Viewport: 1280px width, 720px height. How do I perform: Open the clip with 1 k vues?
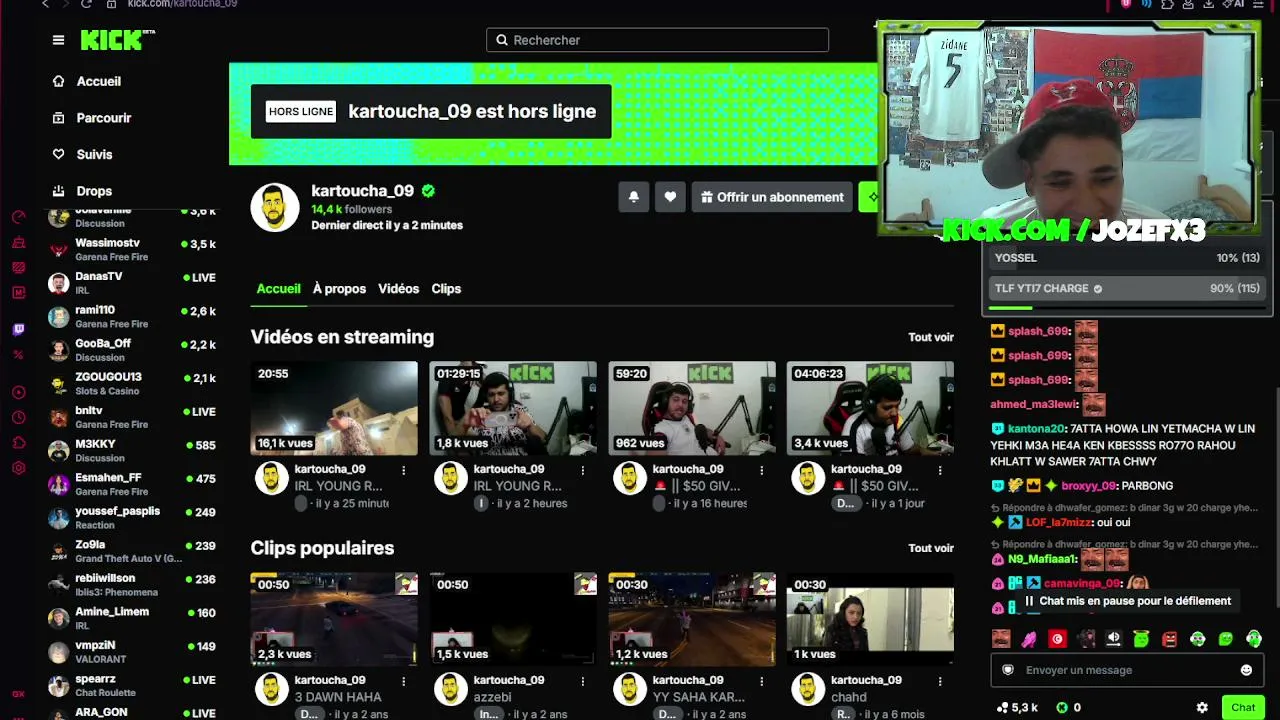[x=870, y=619]
